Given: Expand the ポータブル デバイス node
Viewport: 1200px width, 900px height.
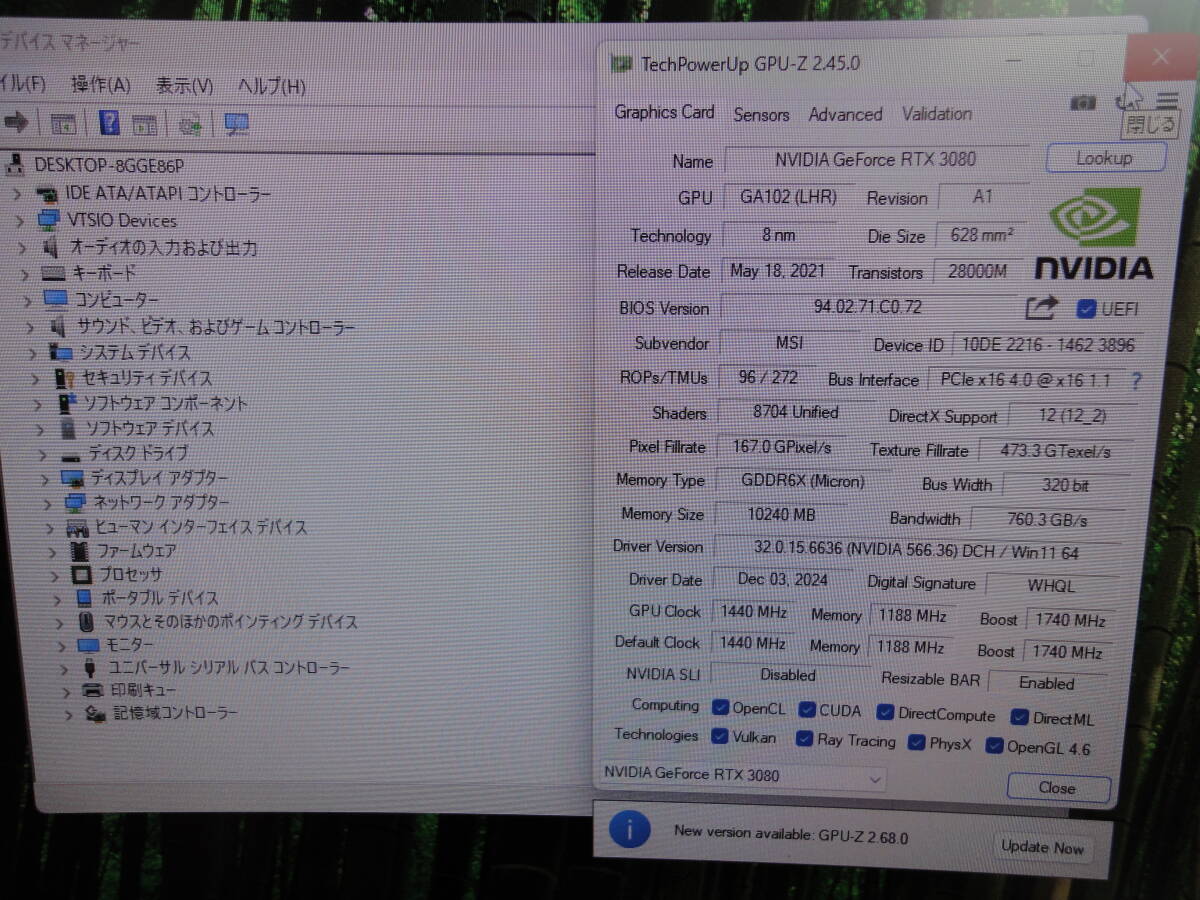Looking at the screenshot, I should pos(57,598).
